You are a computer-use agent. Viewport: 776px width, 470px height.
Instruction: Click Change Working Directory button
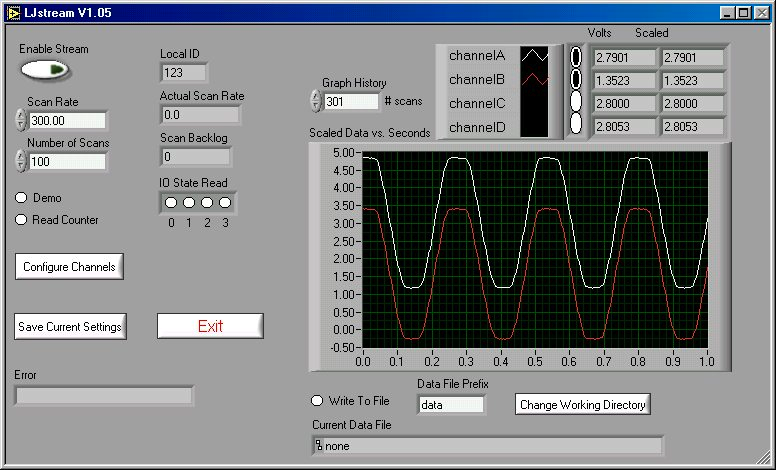pos(583,405)
